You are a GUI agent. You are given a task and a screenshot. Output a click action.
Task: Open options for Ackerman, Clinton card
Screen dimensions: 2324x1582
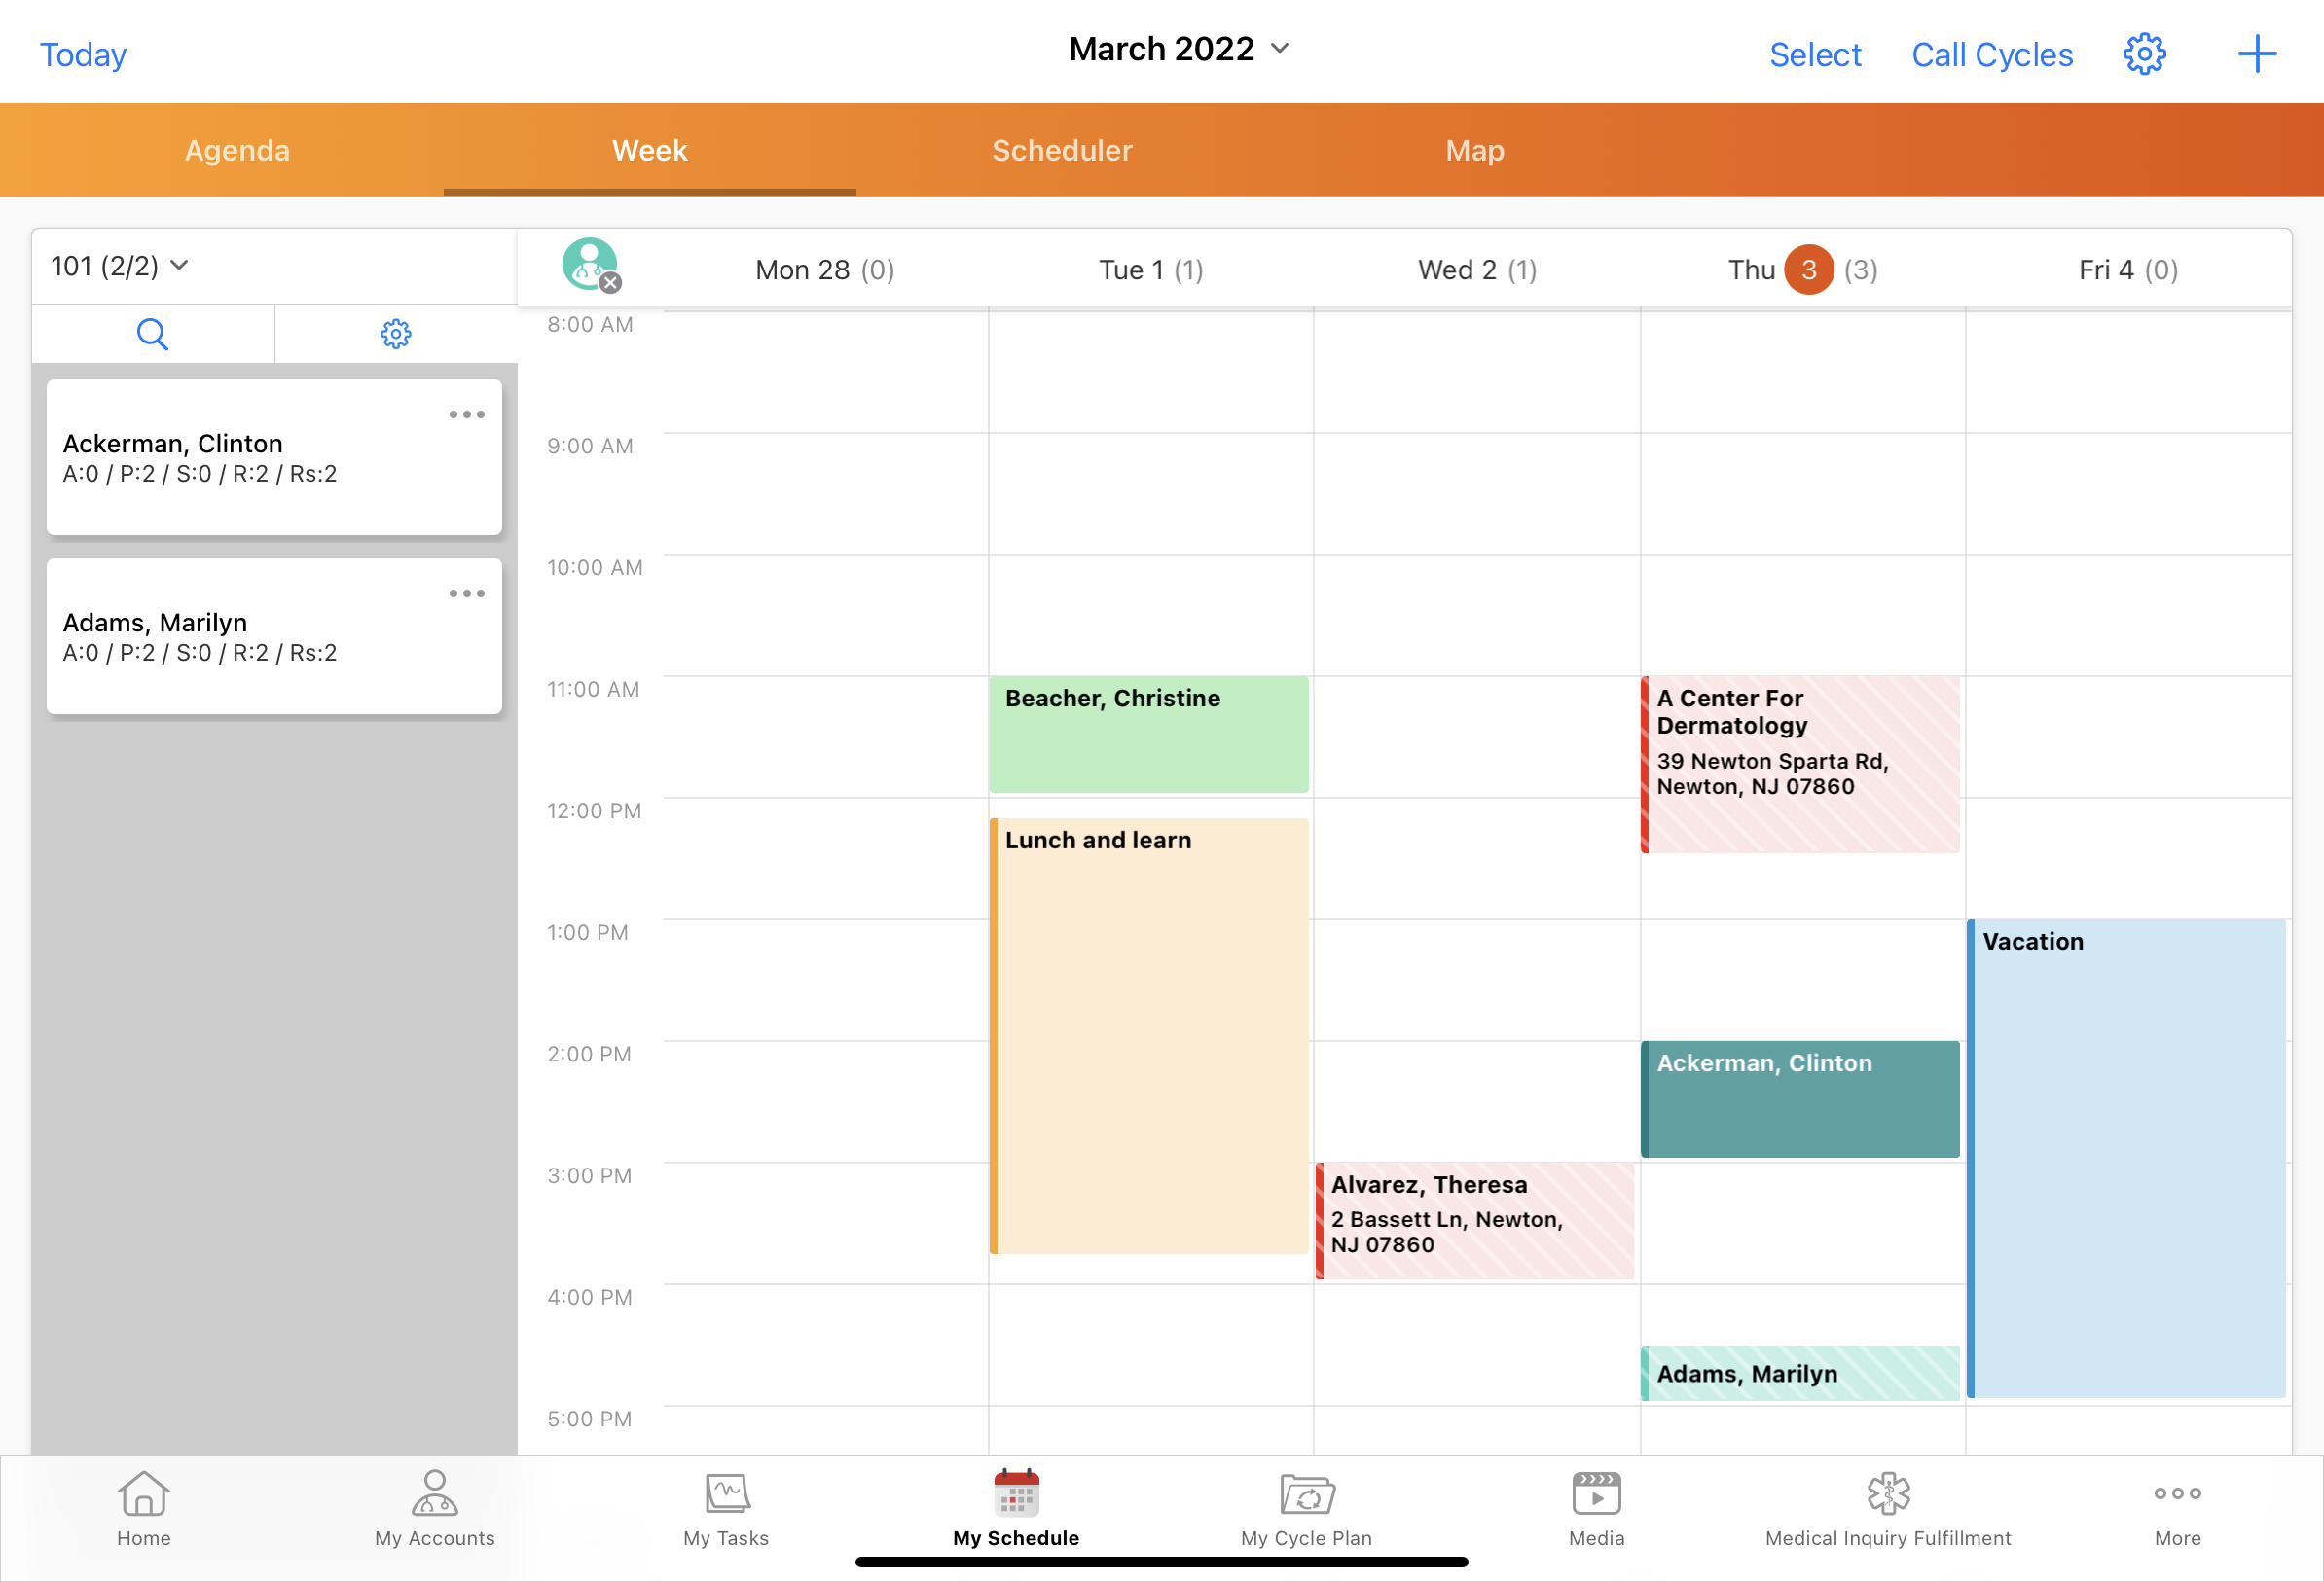[x=466, y=414]
